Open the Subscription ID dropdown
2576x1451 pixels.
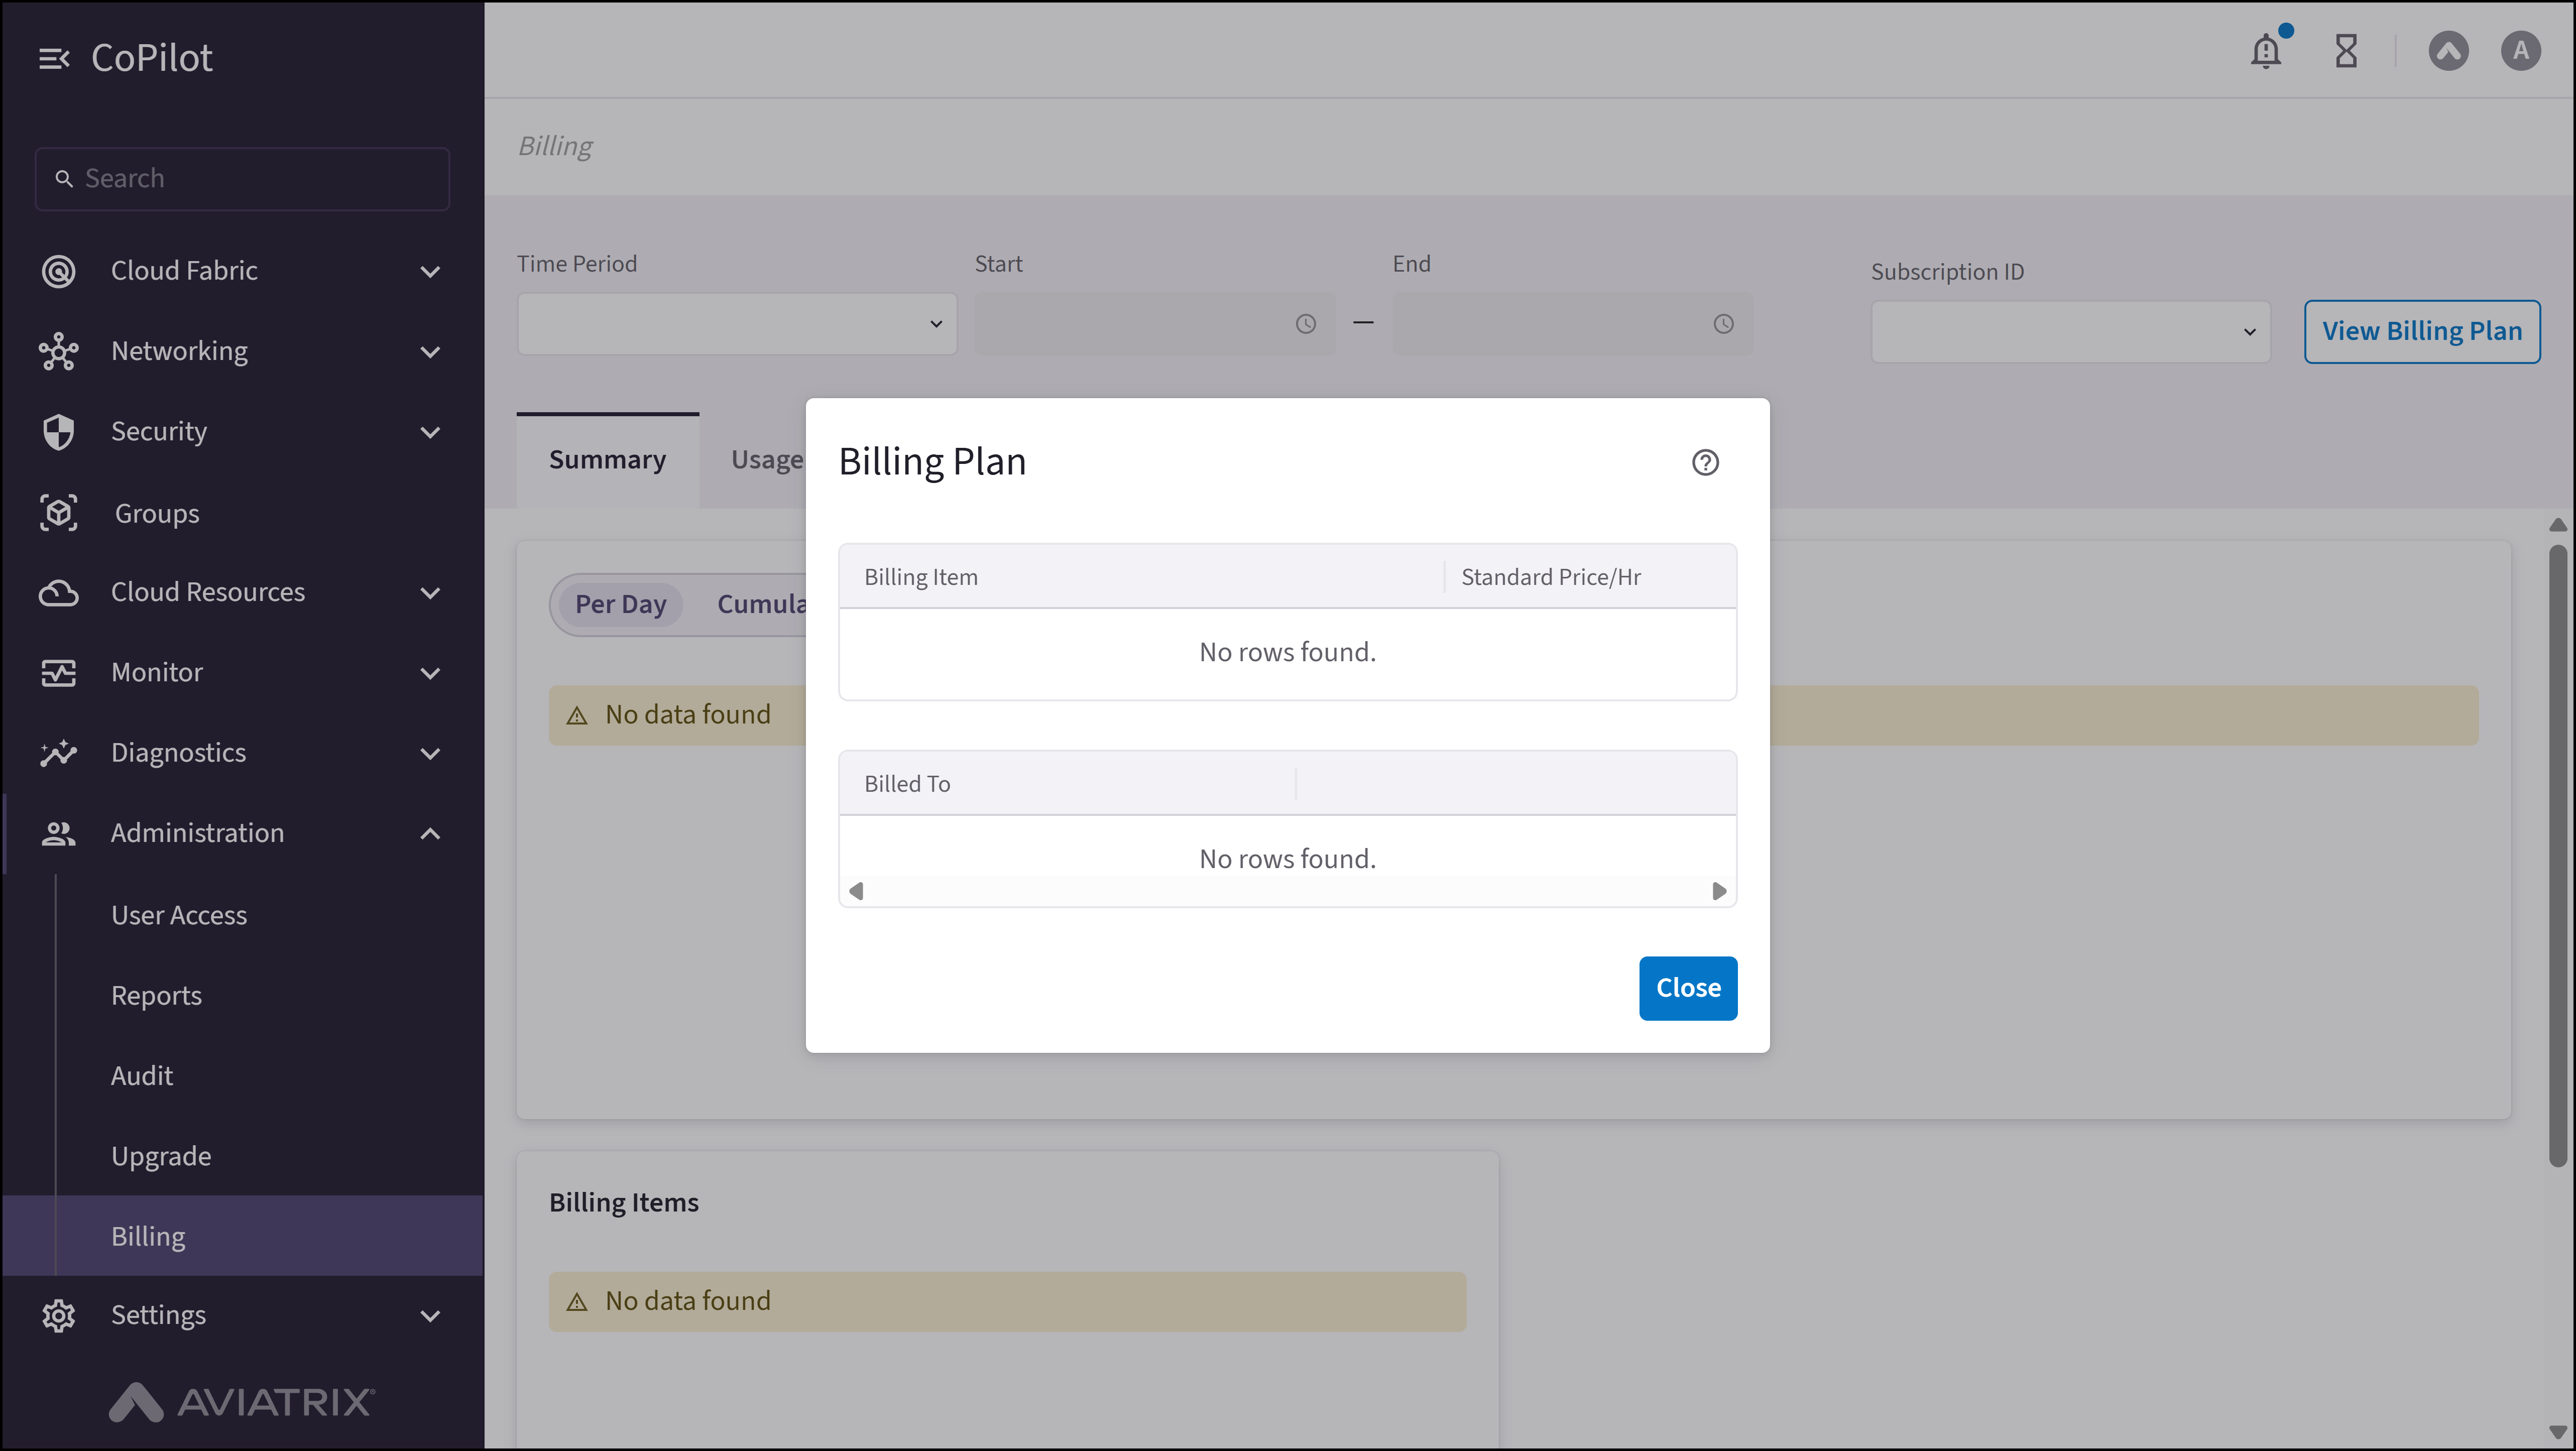point(2069,331)
